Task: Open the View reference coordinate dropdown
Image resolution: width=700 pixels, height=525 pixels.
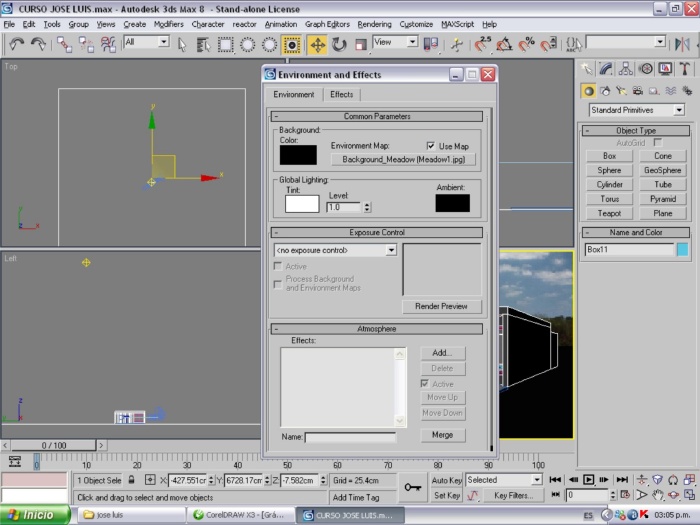Action: (412, 42)
